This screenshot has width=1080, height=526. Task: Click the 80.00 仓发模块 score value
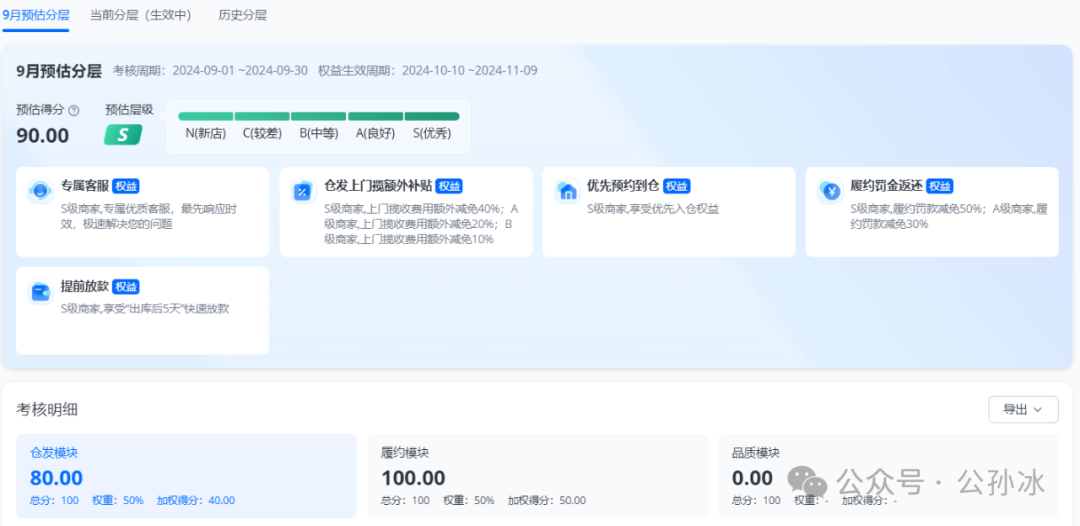coord(56,477)
